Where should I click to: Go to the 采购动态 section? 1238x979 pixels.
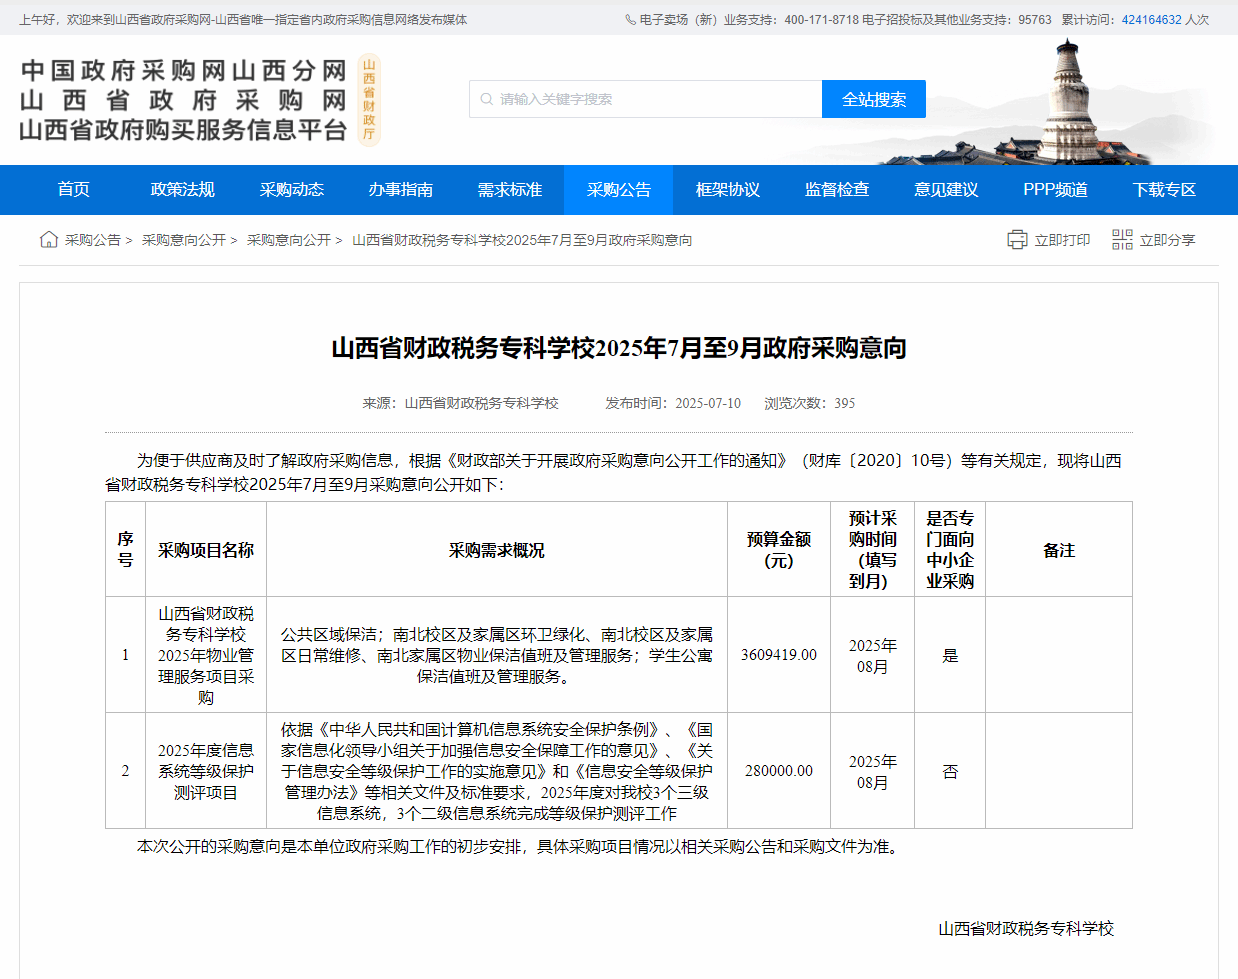[291, 190]
